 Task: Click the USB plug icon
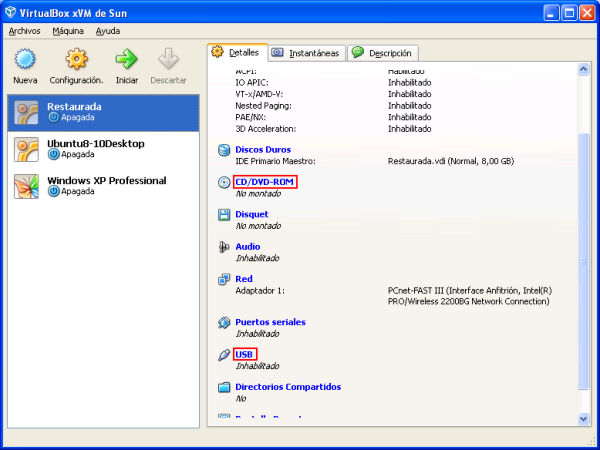[224, 355]
